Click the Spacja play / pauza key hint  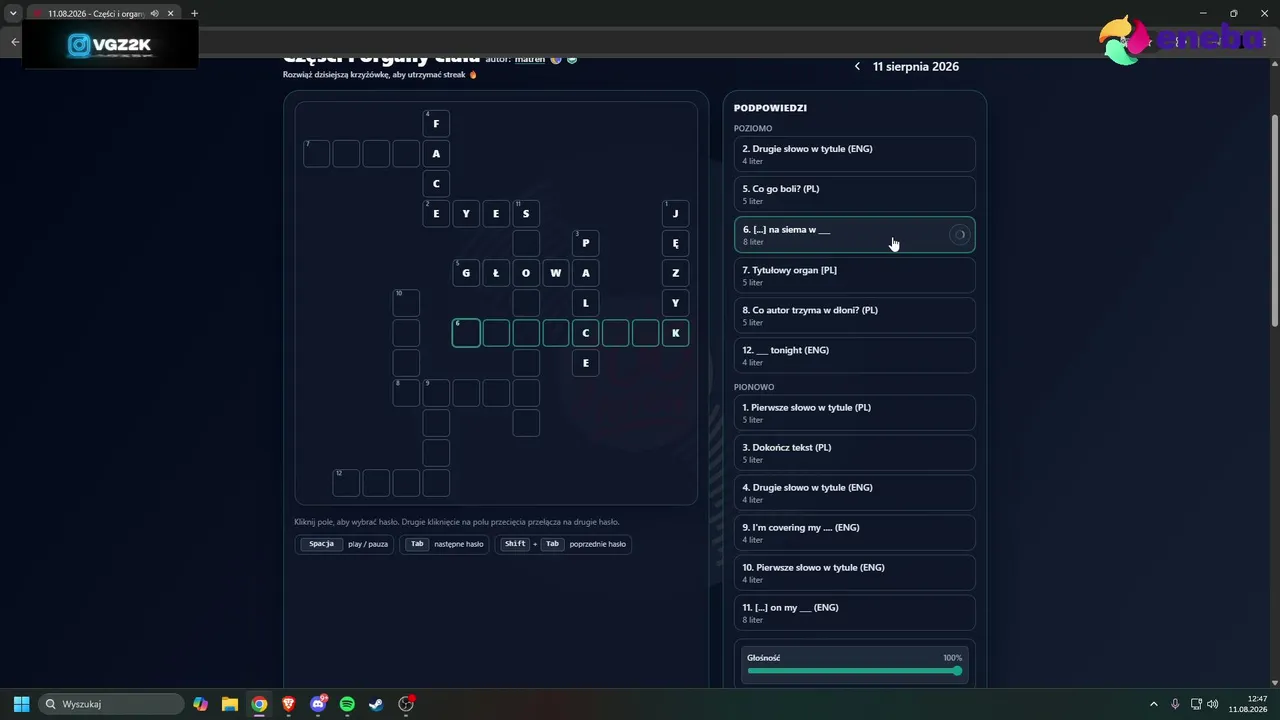pyautogui.click(x=345, y=544)
